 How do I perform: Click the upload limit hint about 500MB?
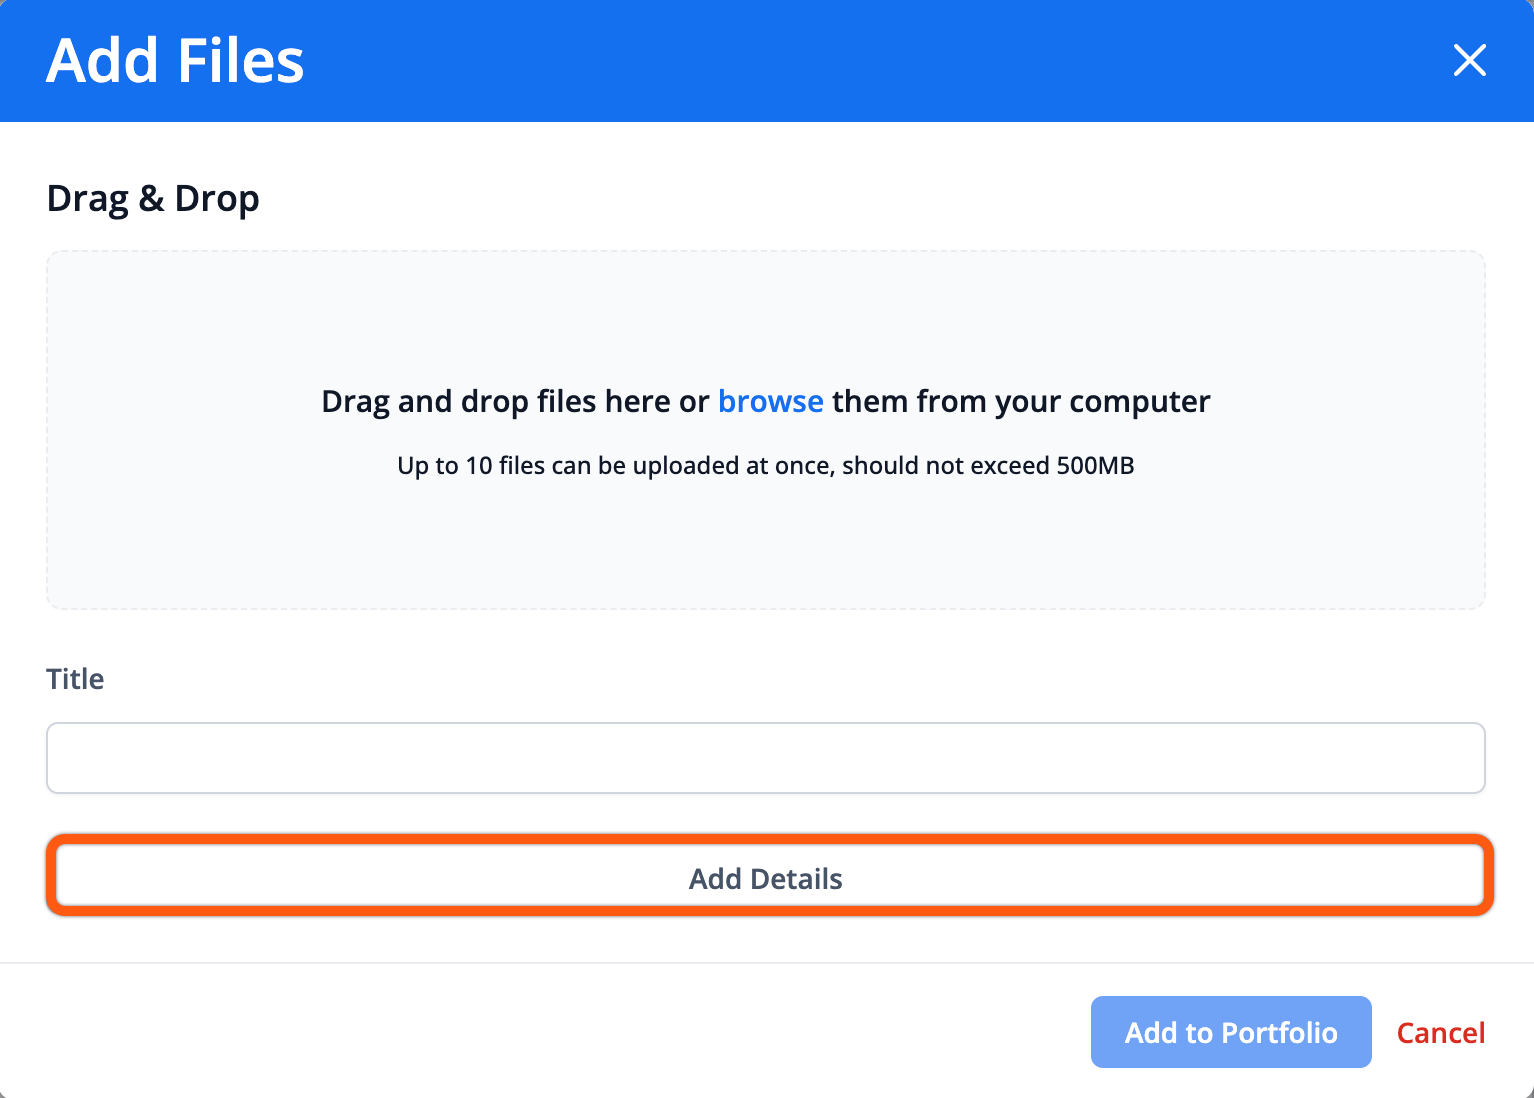click(x=765, y=466)
